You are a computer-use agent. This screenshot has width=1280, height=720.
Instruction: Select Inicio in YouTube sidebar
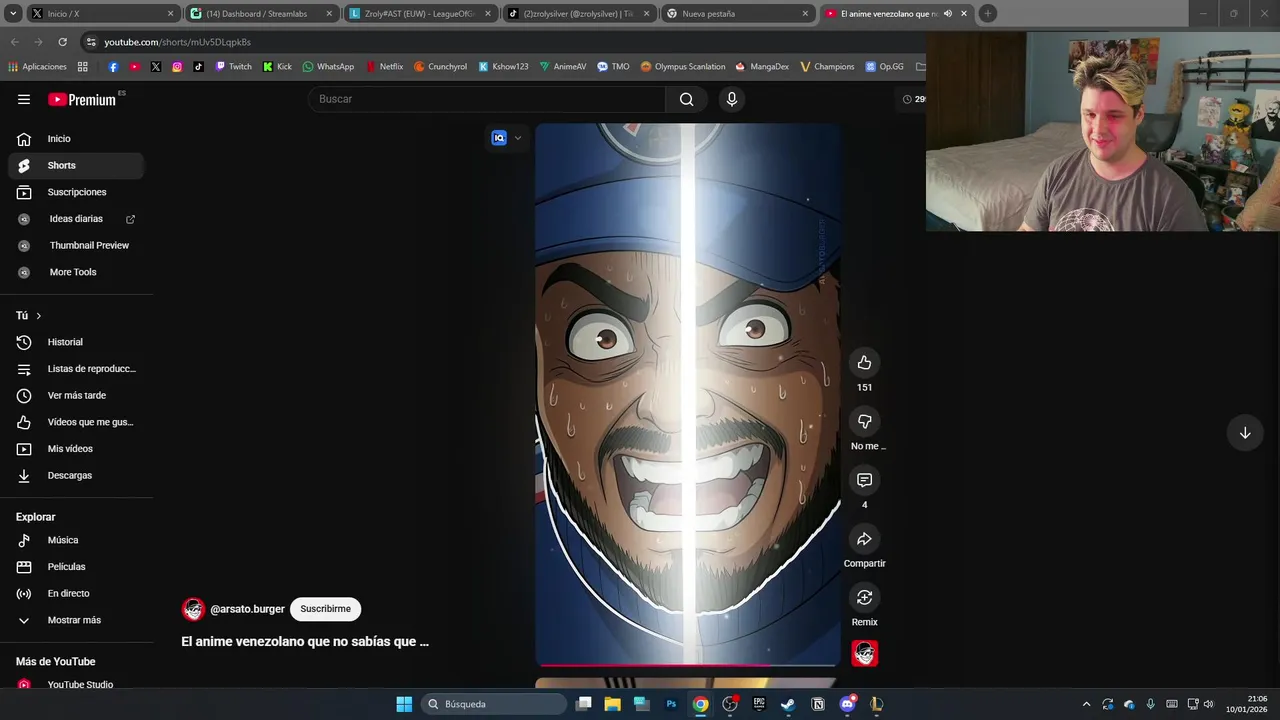coord(76,139)
